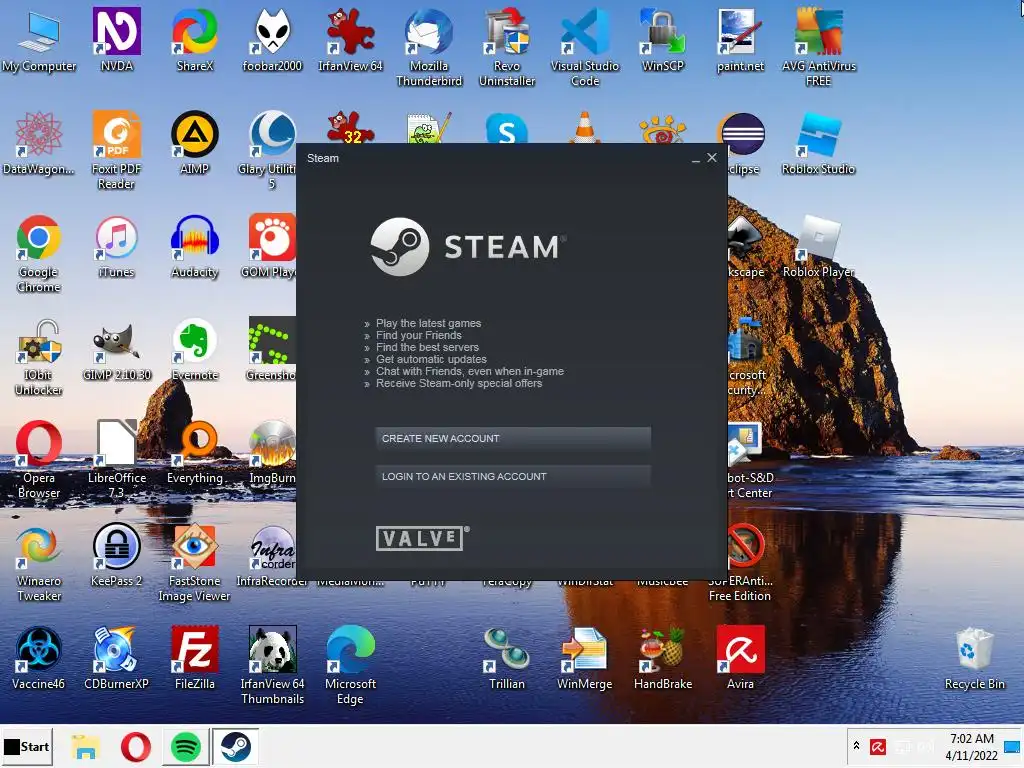
Task: Select the SUPERAnti Free Edition icon
Action: tap(740, 563)
